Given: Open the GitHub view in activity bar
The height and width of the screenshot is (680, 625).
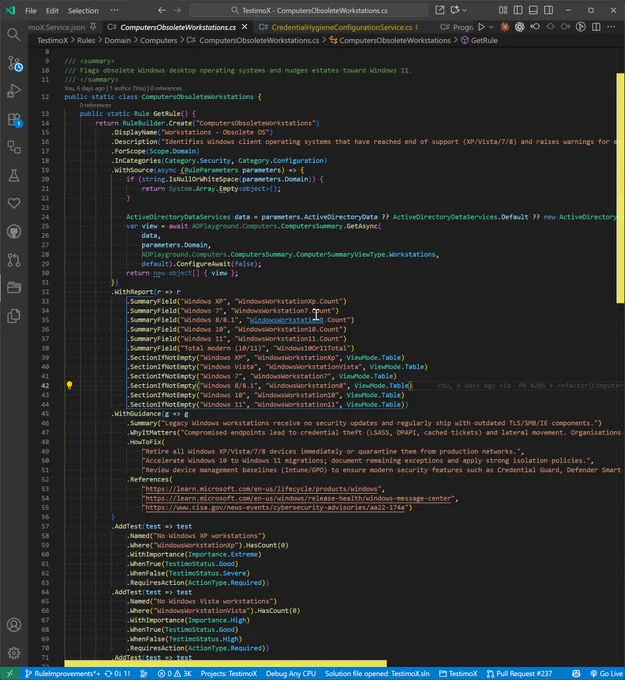Looking at the screenshot, I should pyautogui.click(x=14, y=232).
